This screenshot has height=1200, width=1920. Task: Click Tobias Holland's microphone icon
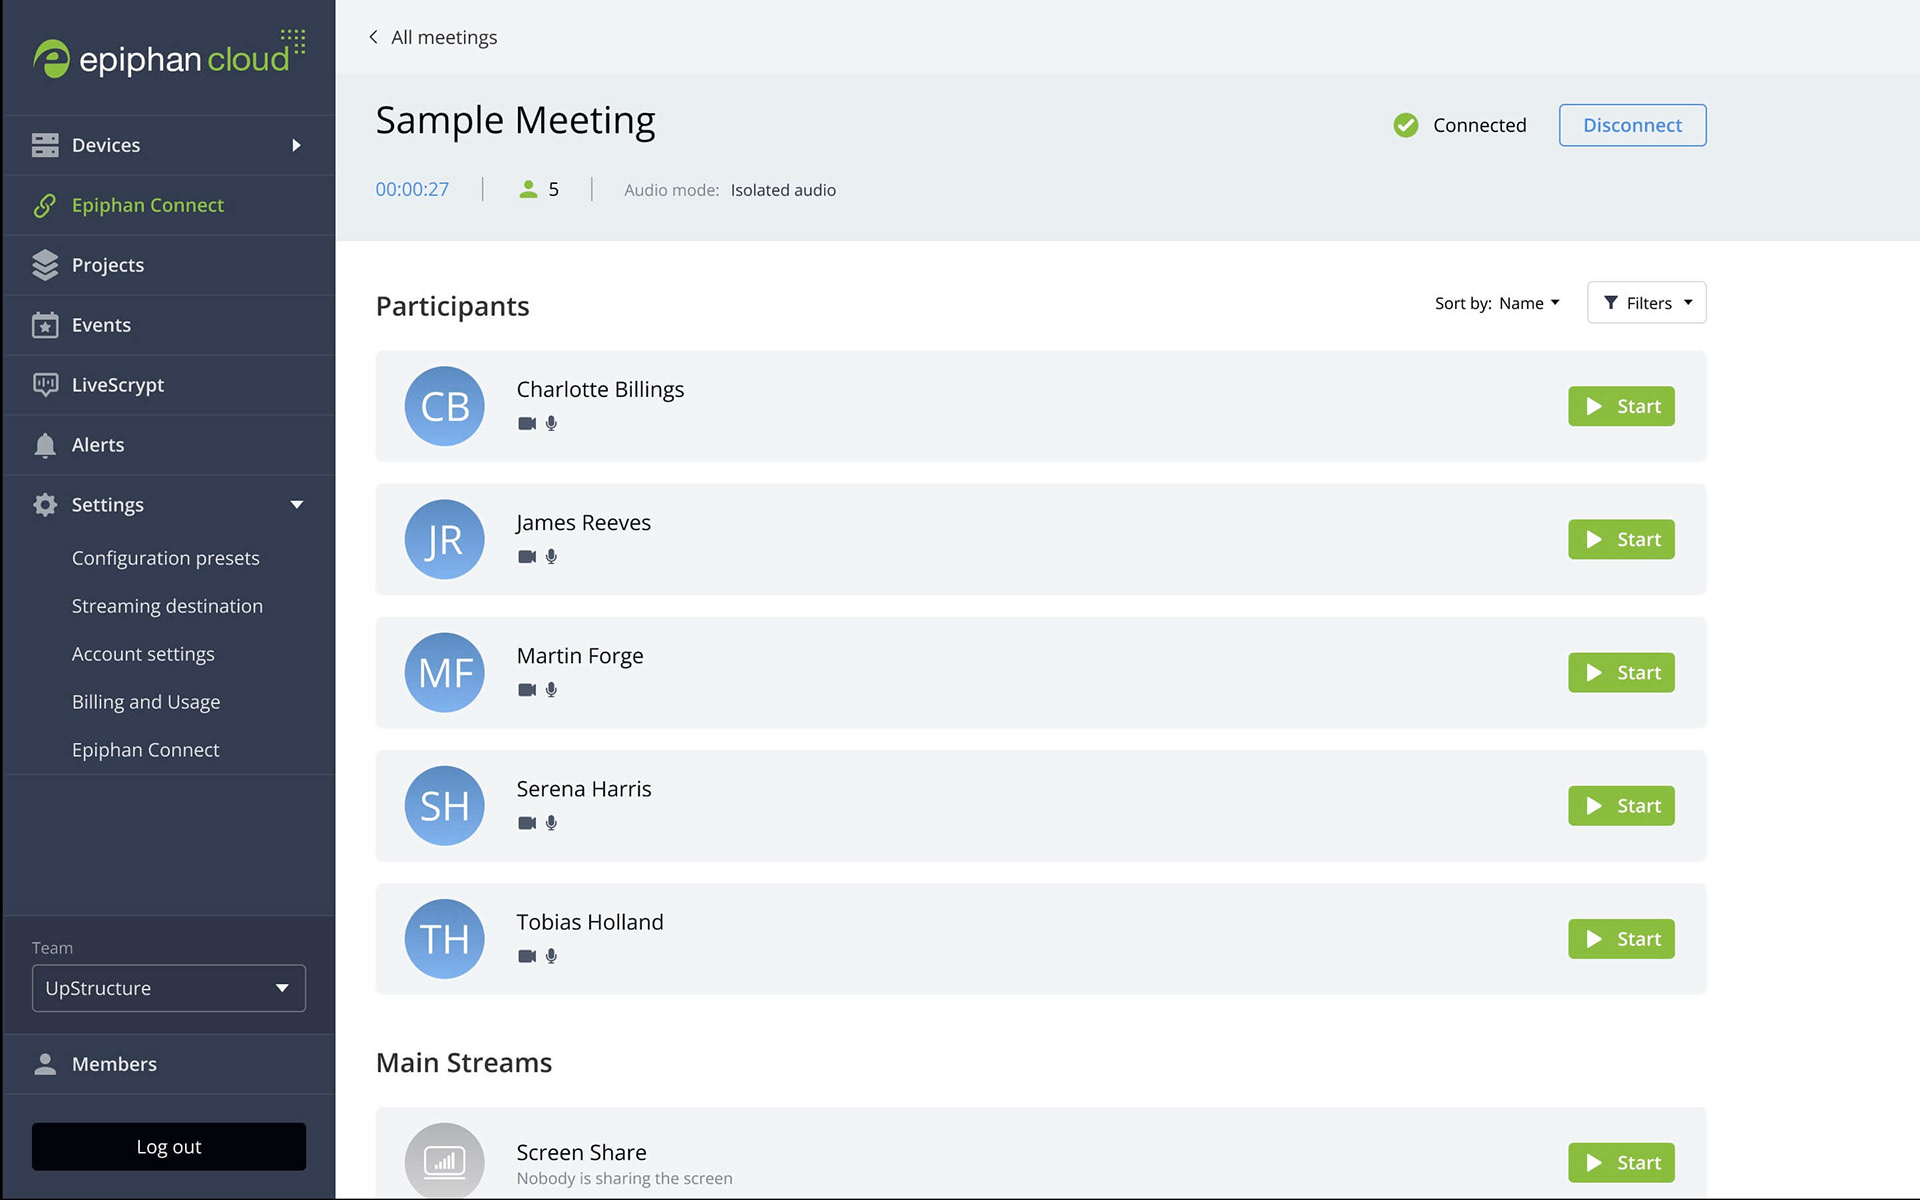click(551, 955)
